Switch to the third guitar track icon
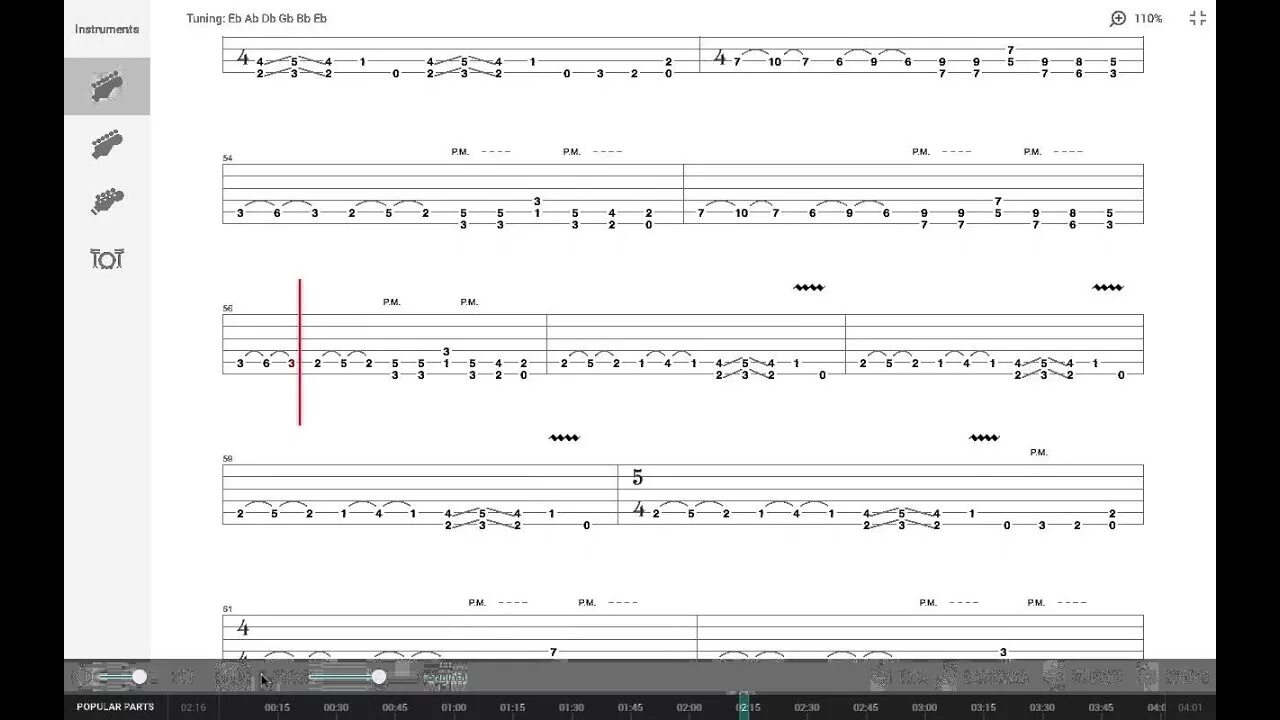The width and height of the screenshot is (1280, 720). 107,201
